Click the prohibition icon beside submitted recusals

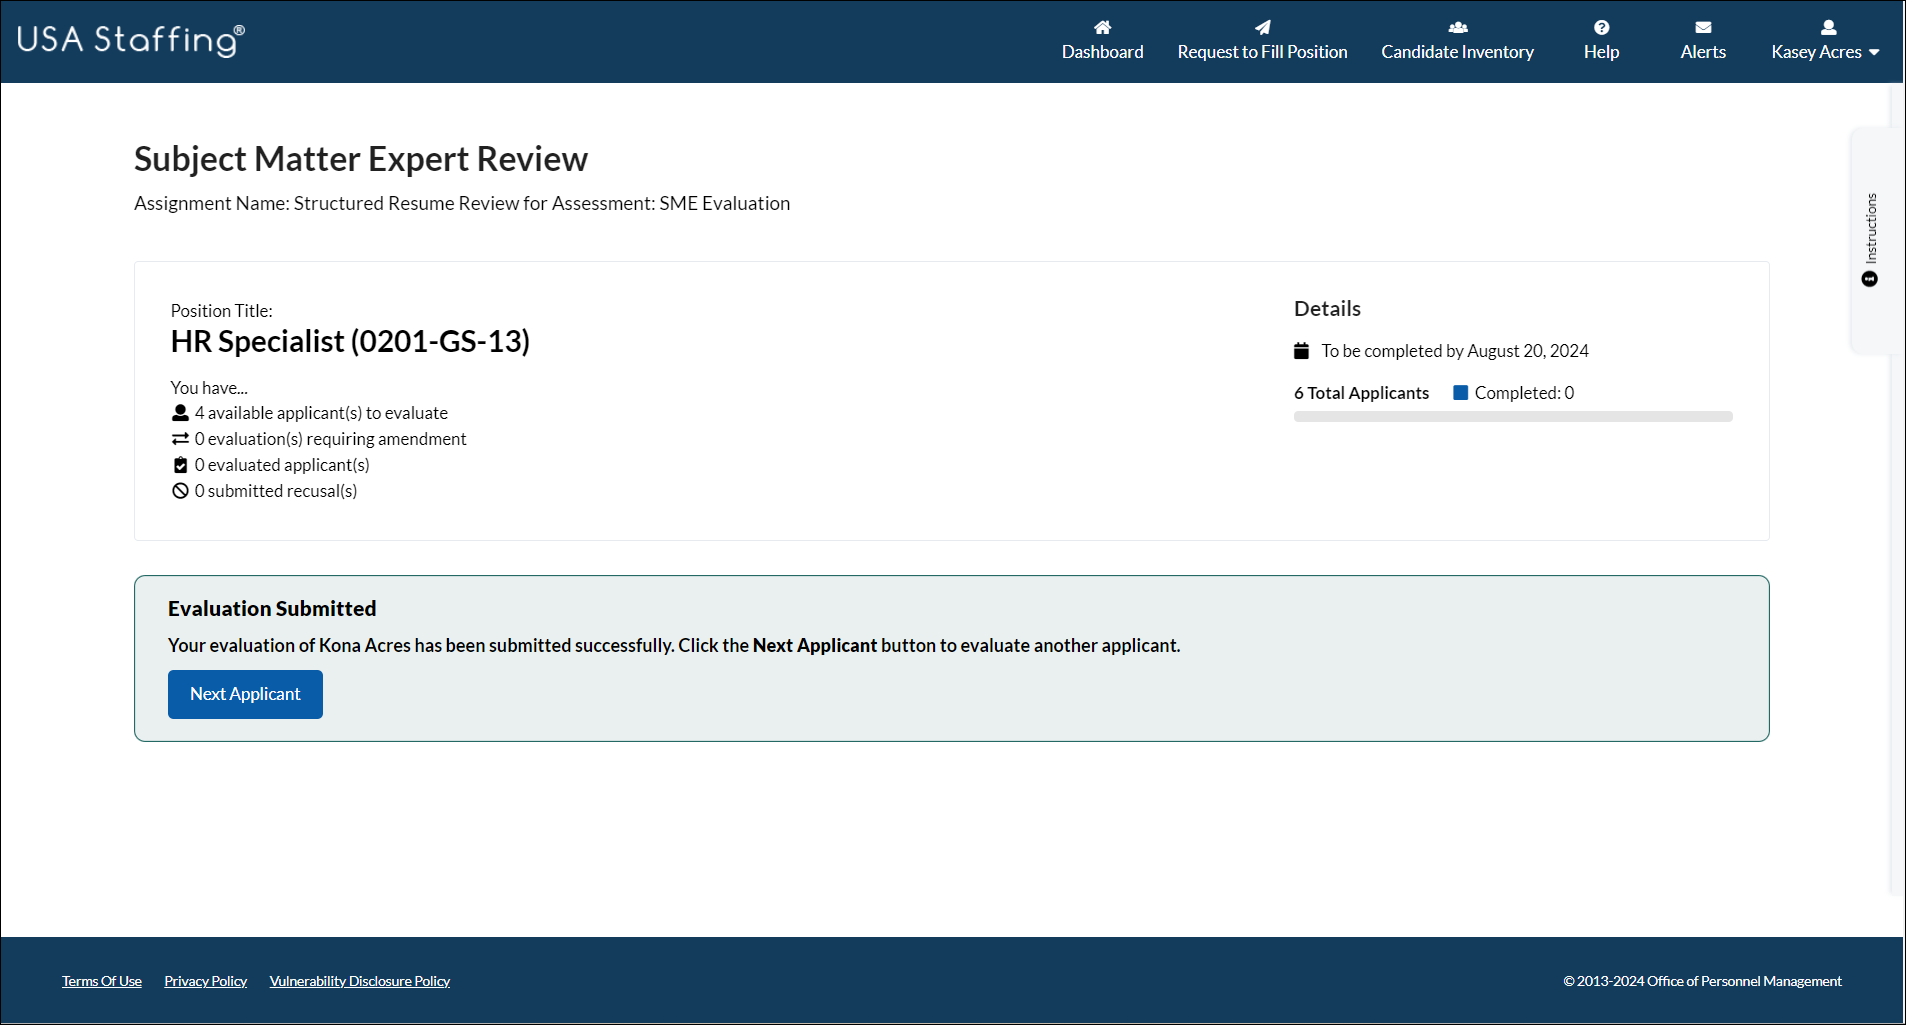click(x=179, y=490)
